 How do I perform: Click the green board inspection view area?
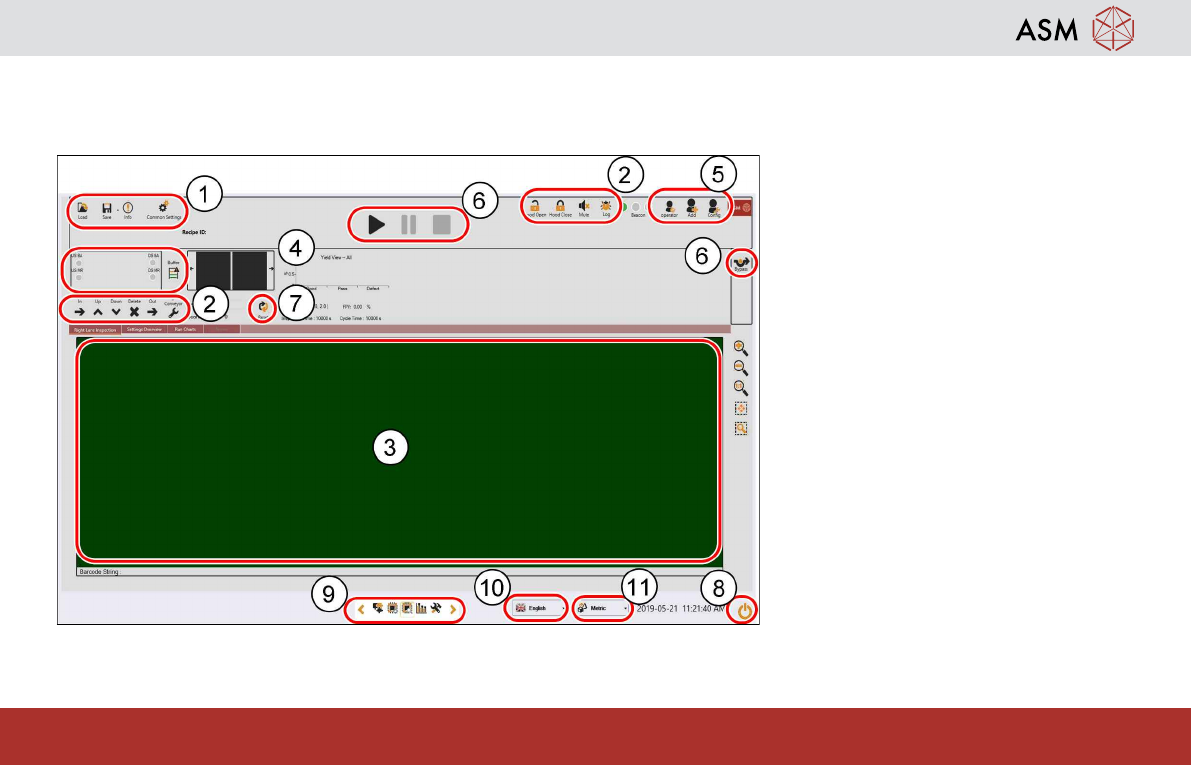pyautogui.click(x=398, y=451)
